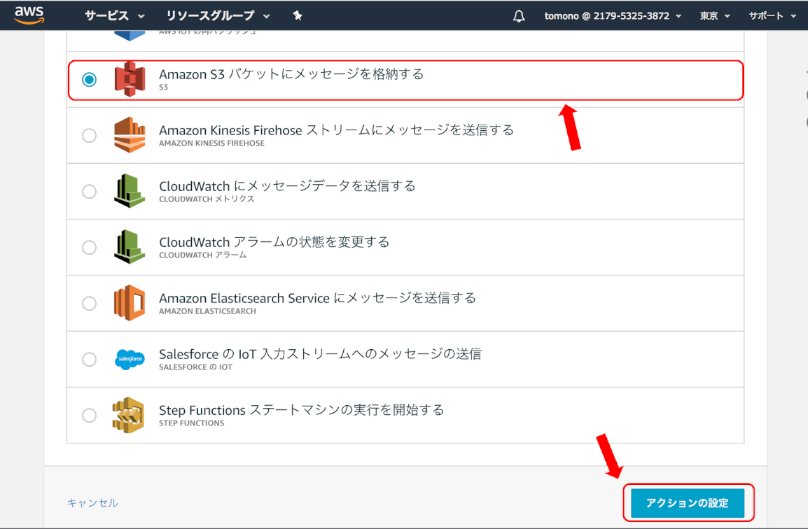The width and height of the screenshot is (808, 529).
Task: Select Step Functions radio button
Action: coord(89,415)
